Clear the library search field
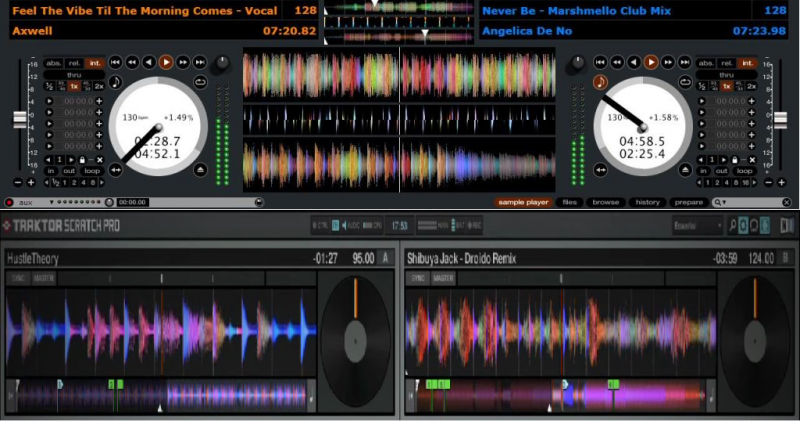 tap(787, 202)
